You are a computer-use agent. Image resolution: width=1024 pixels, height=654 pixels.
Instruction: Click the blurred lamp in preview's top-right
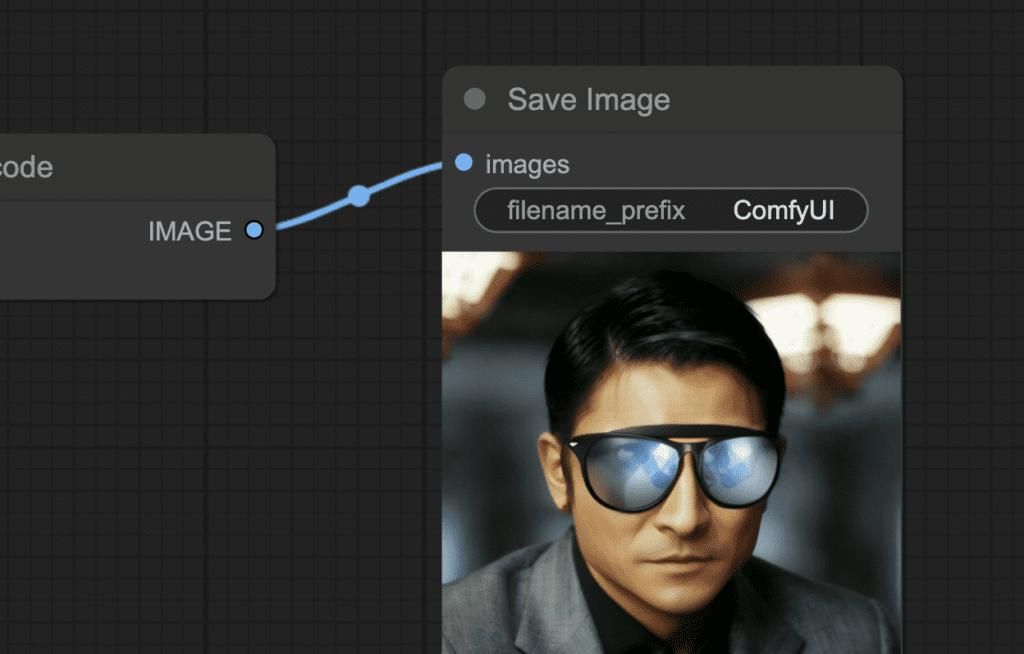click(x=830, y=320)
